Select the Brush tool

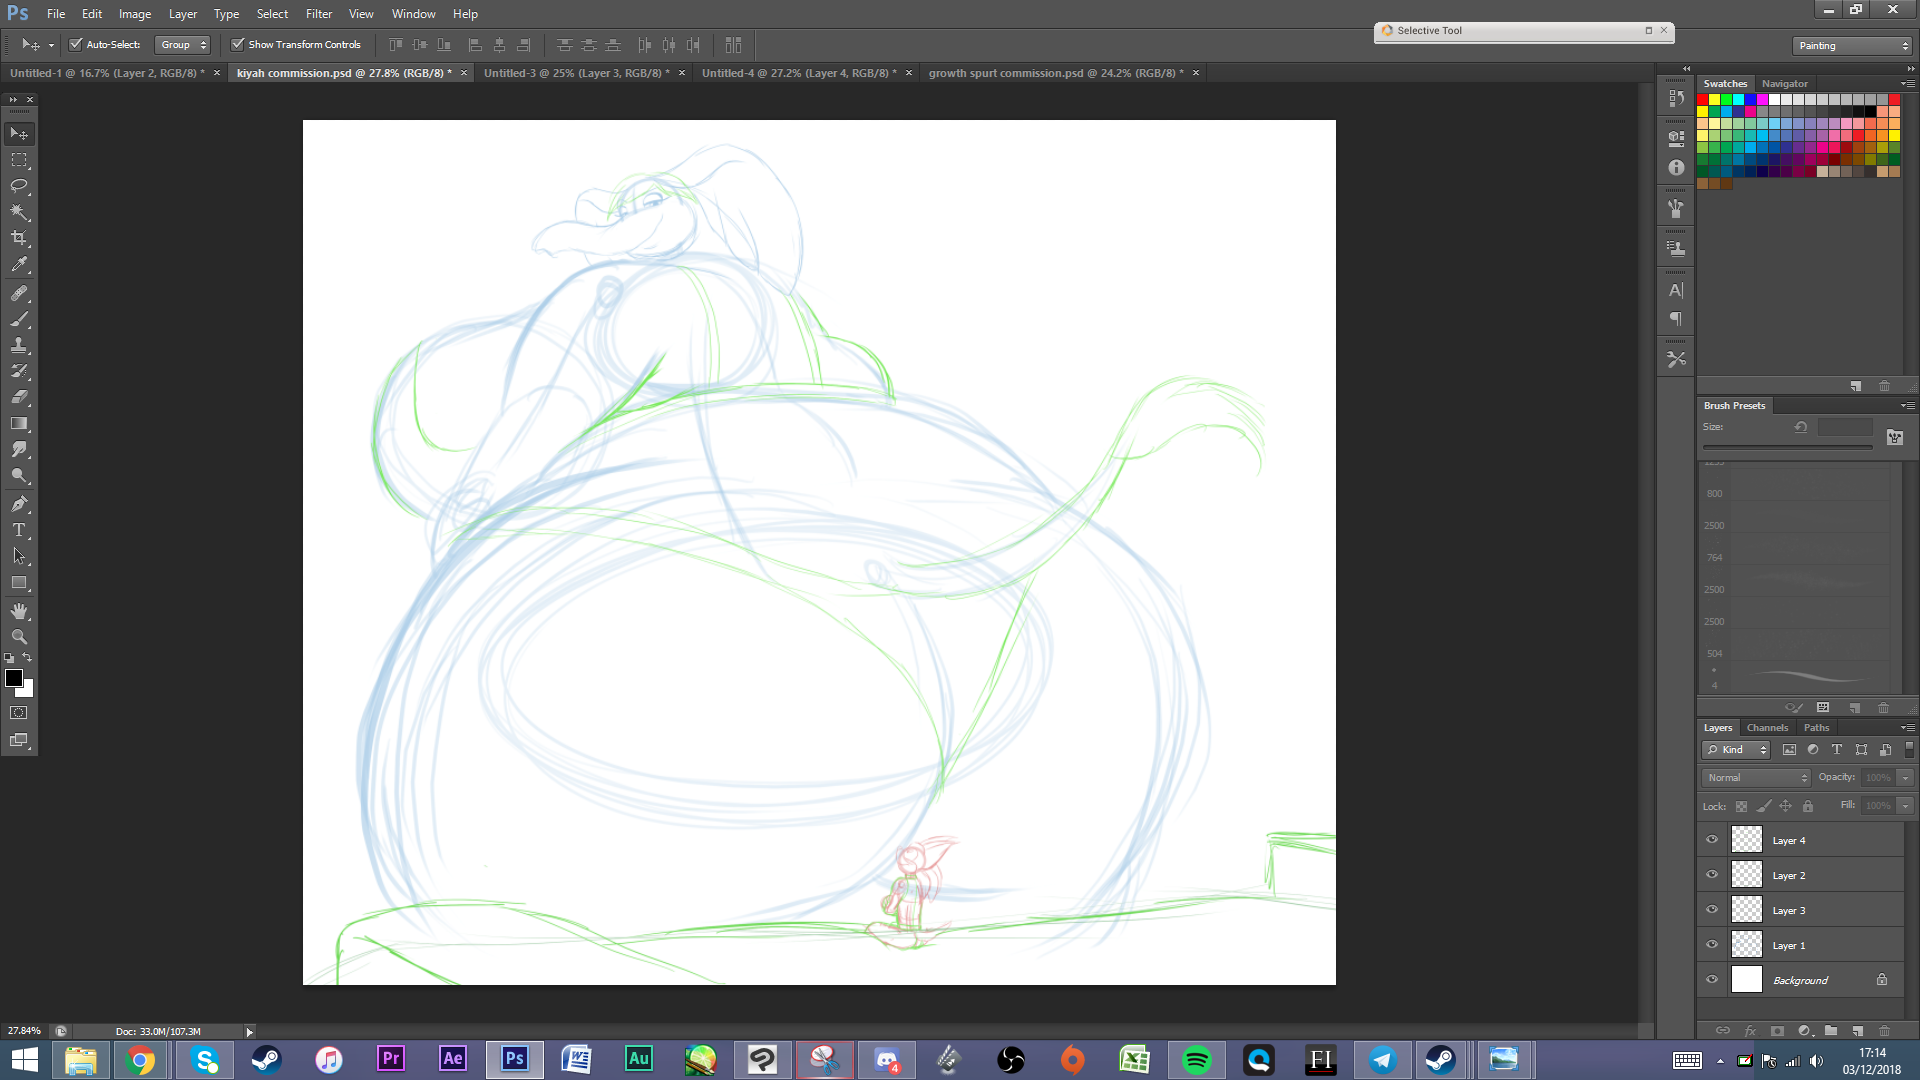(x=19, y=320)
